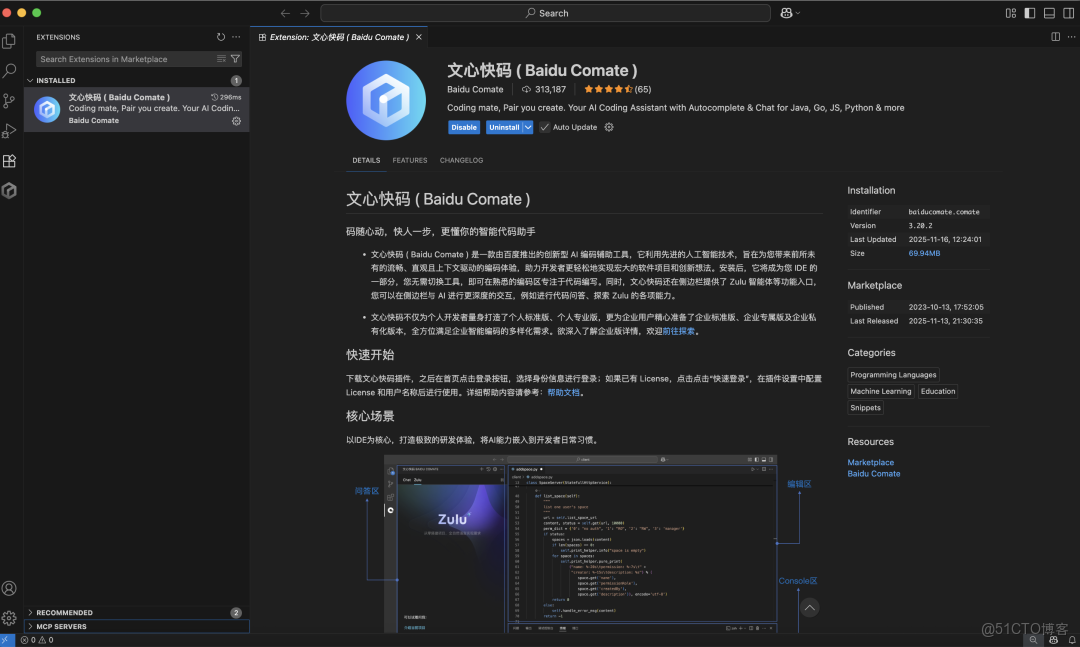Screen dimensions: 1080x647
Task: Click the Disable button
Action: tap(463, 127)
